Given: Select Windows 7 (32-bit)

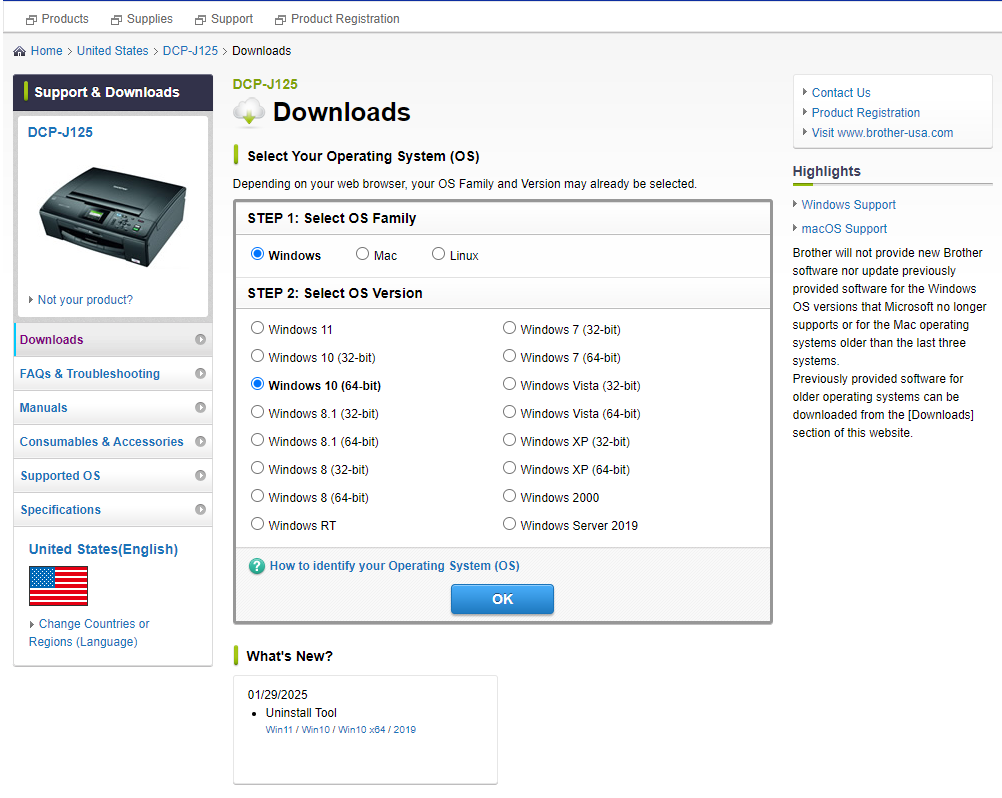Looking at the screenshot, I should [x=509, y=328].
